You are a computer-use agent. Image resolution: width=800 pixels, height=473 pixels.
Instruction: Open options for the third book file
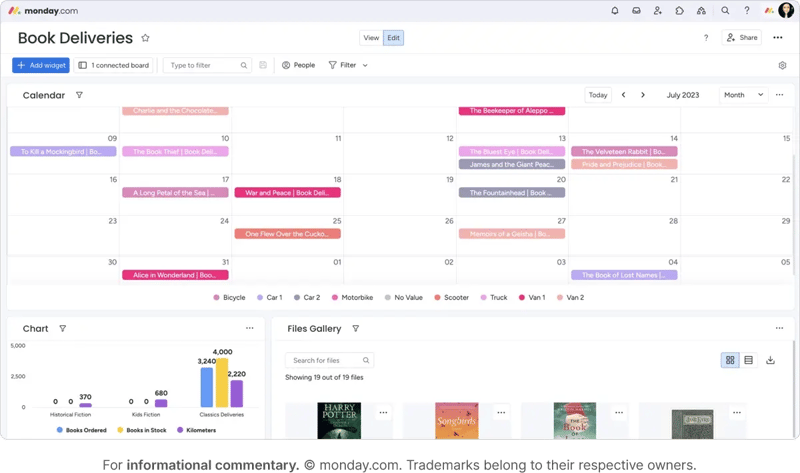[619, 412]
